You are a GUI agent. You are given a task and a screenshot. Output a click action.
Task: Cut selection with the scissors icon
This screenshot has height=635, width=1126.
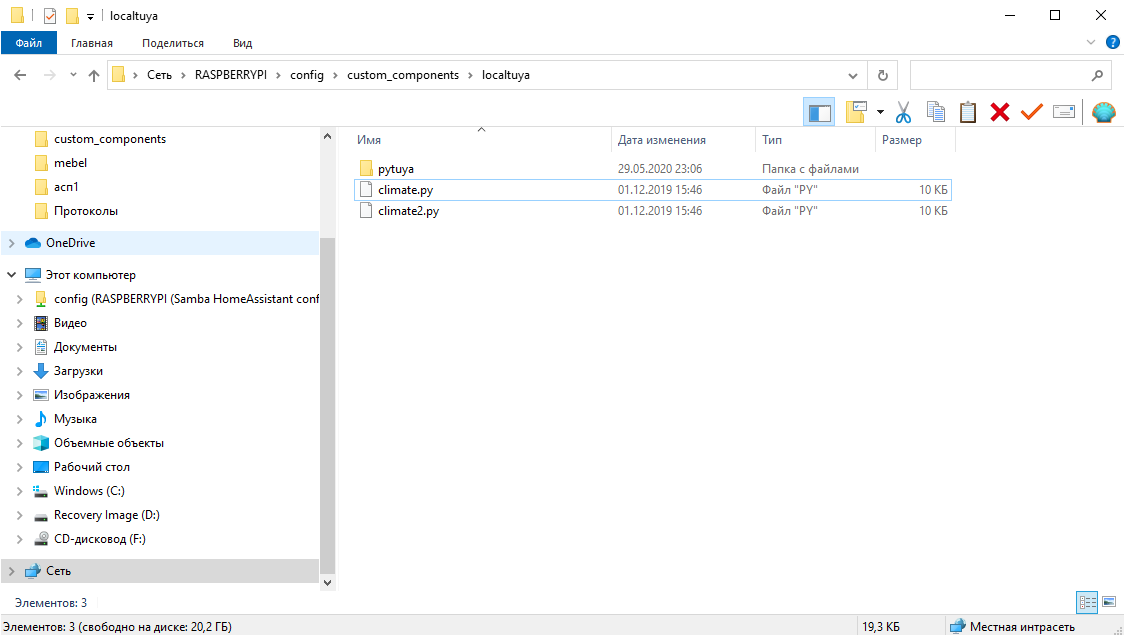click(x=903, y=112)
